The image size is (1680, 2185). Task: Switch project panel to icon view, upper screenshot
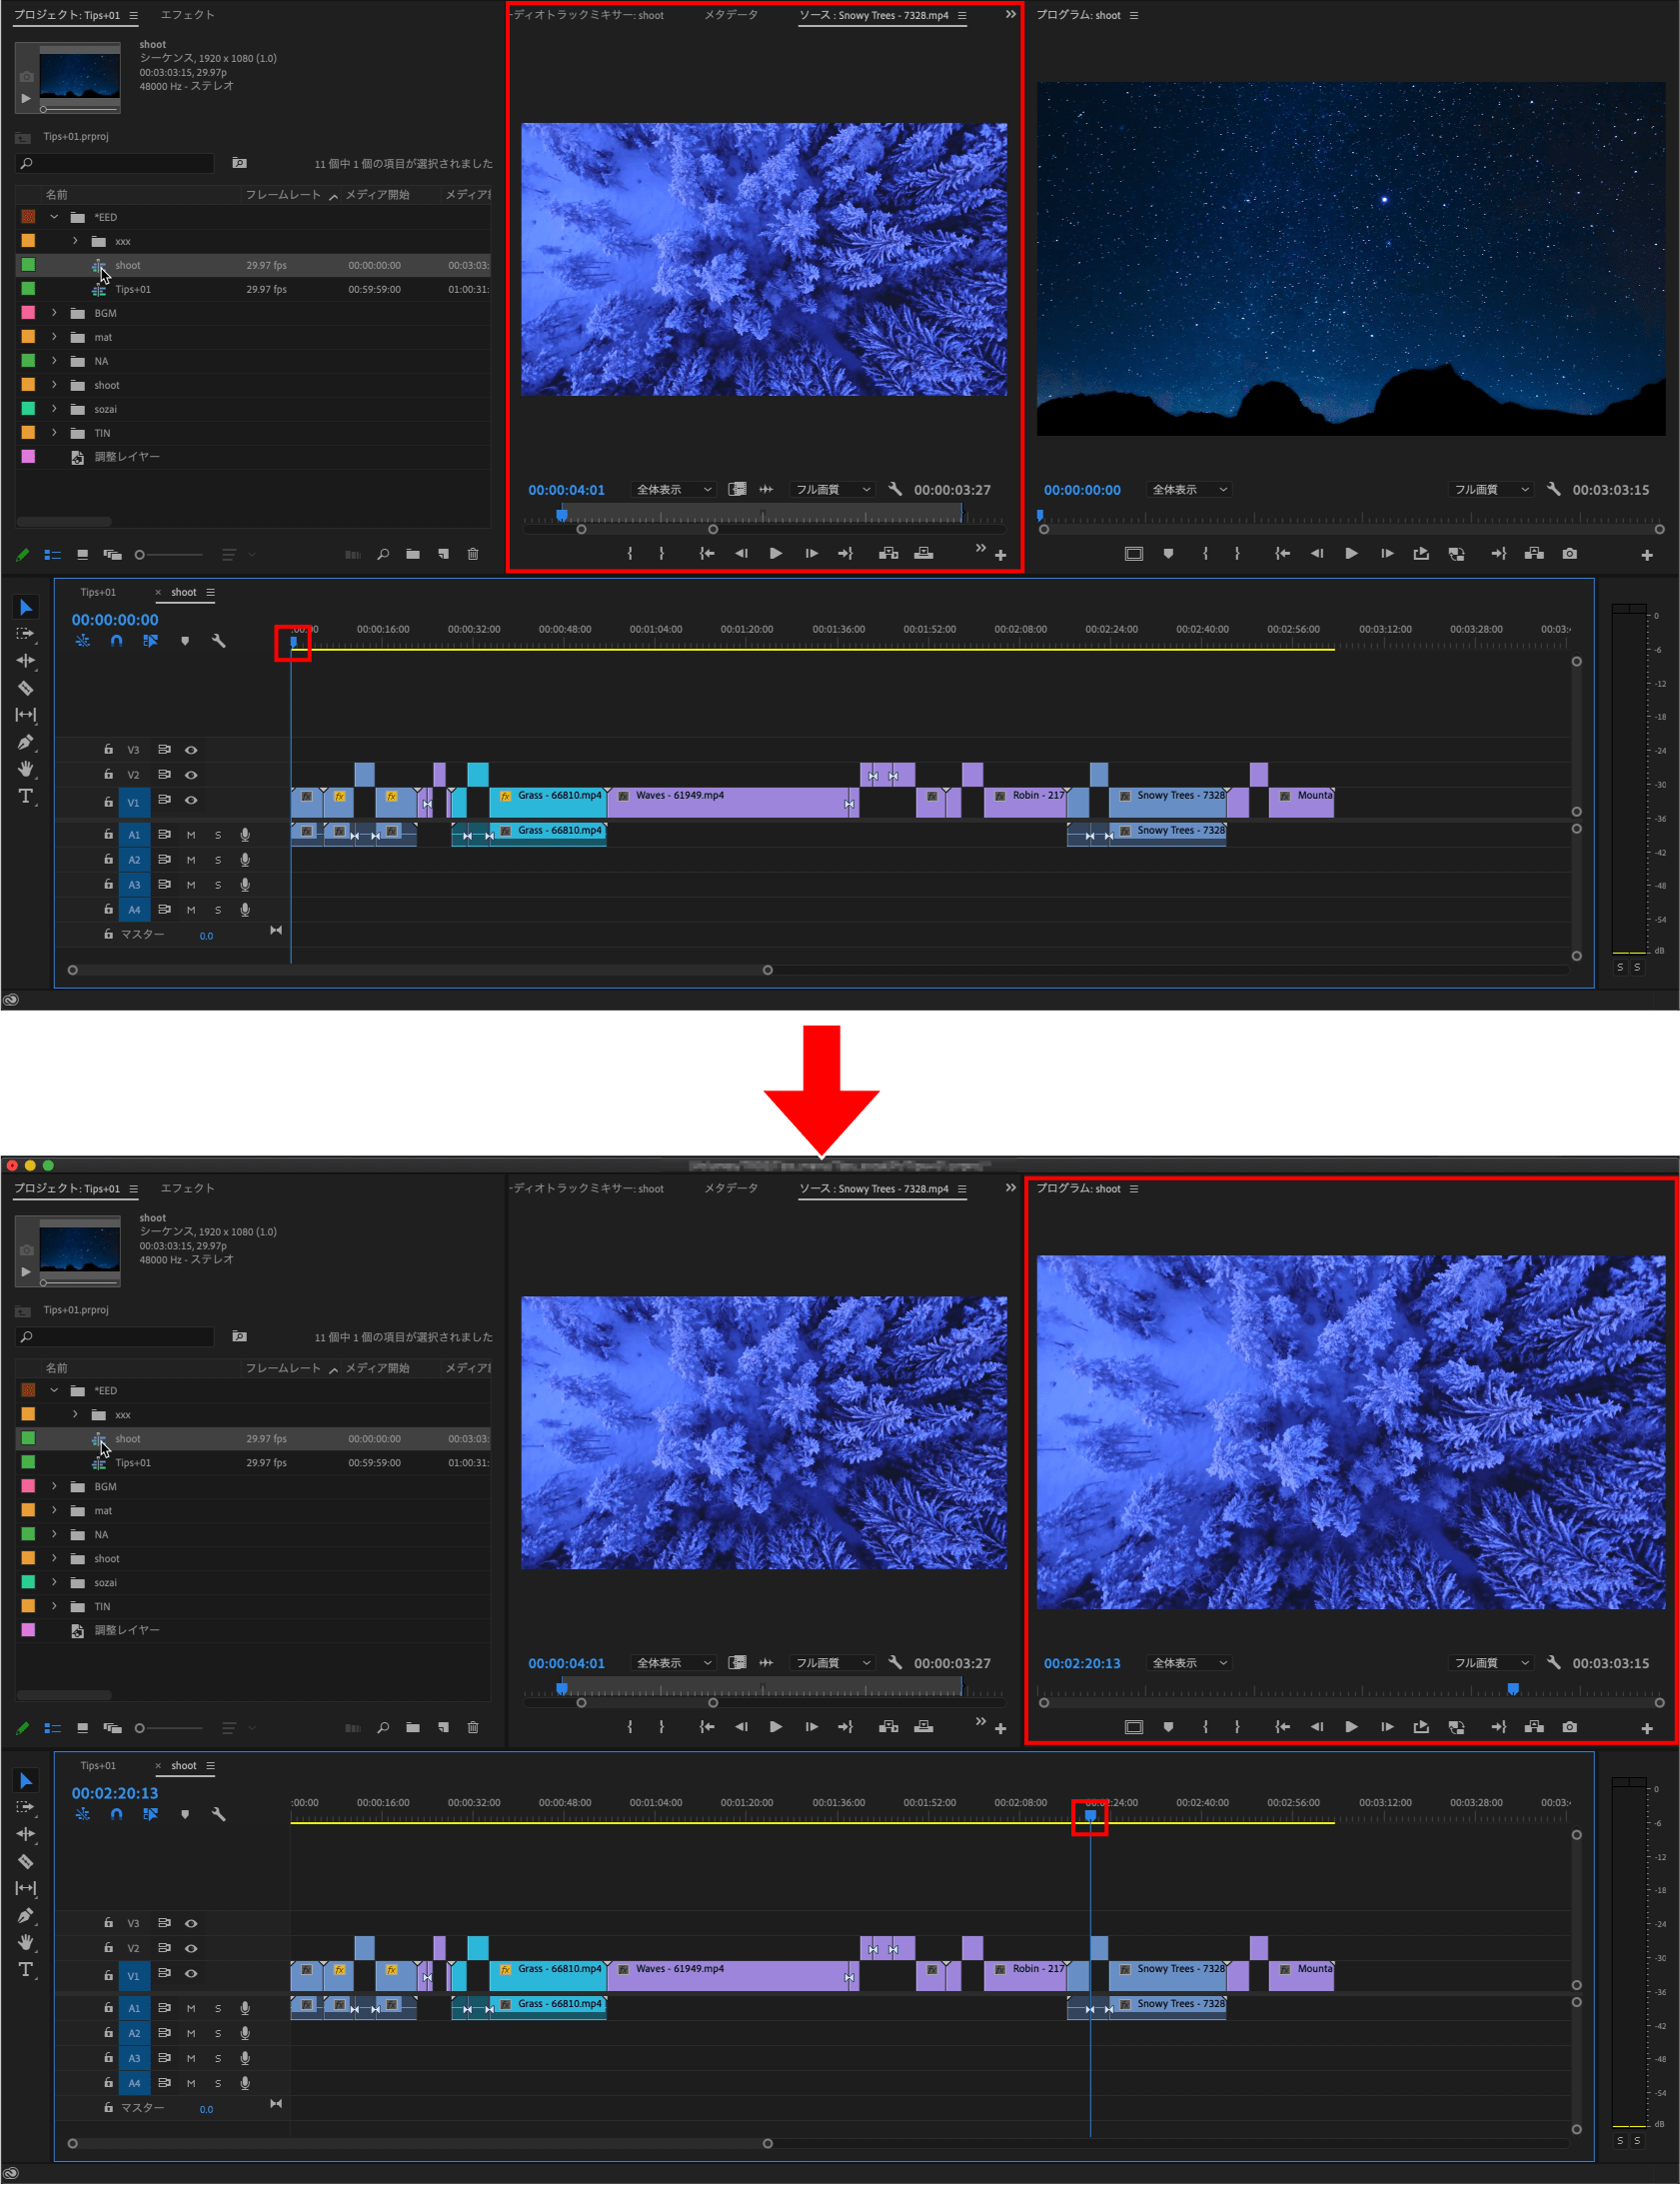(x=83, y=554)
